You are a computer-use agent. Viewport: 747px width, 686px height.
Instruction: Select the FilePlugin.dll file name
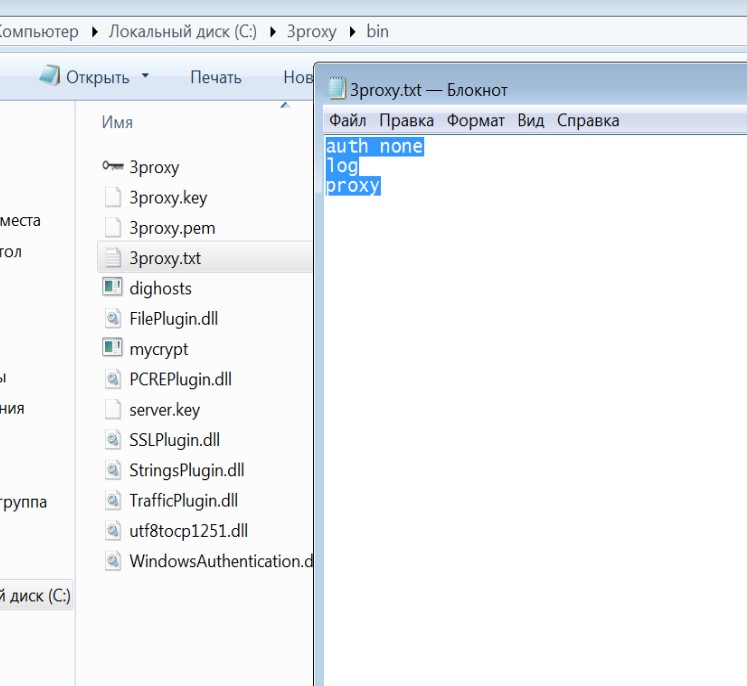[173, 318]
